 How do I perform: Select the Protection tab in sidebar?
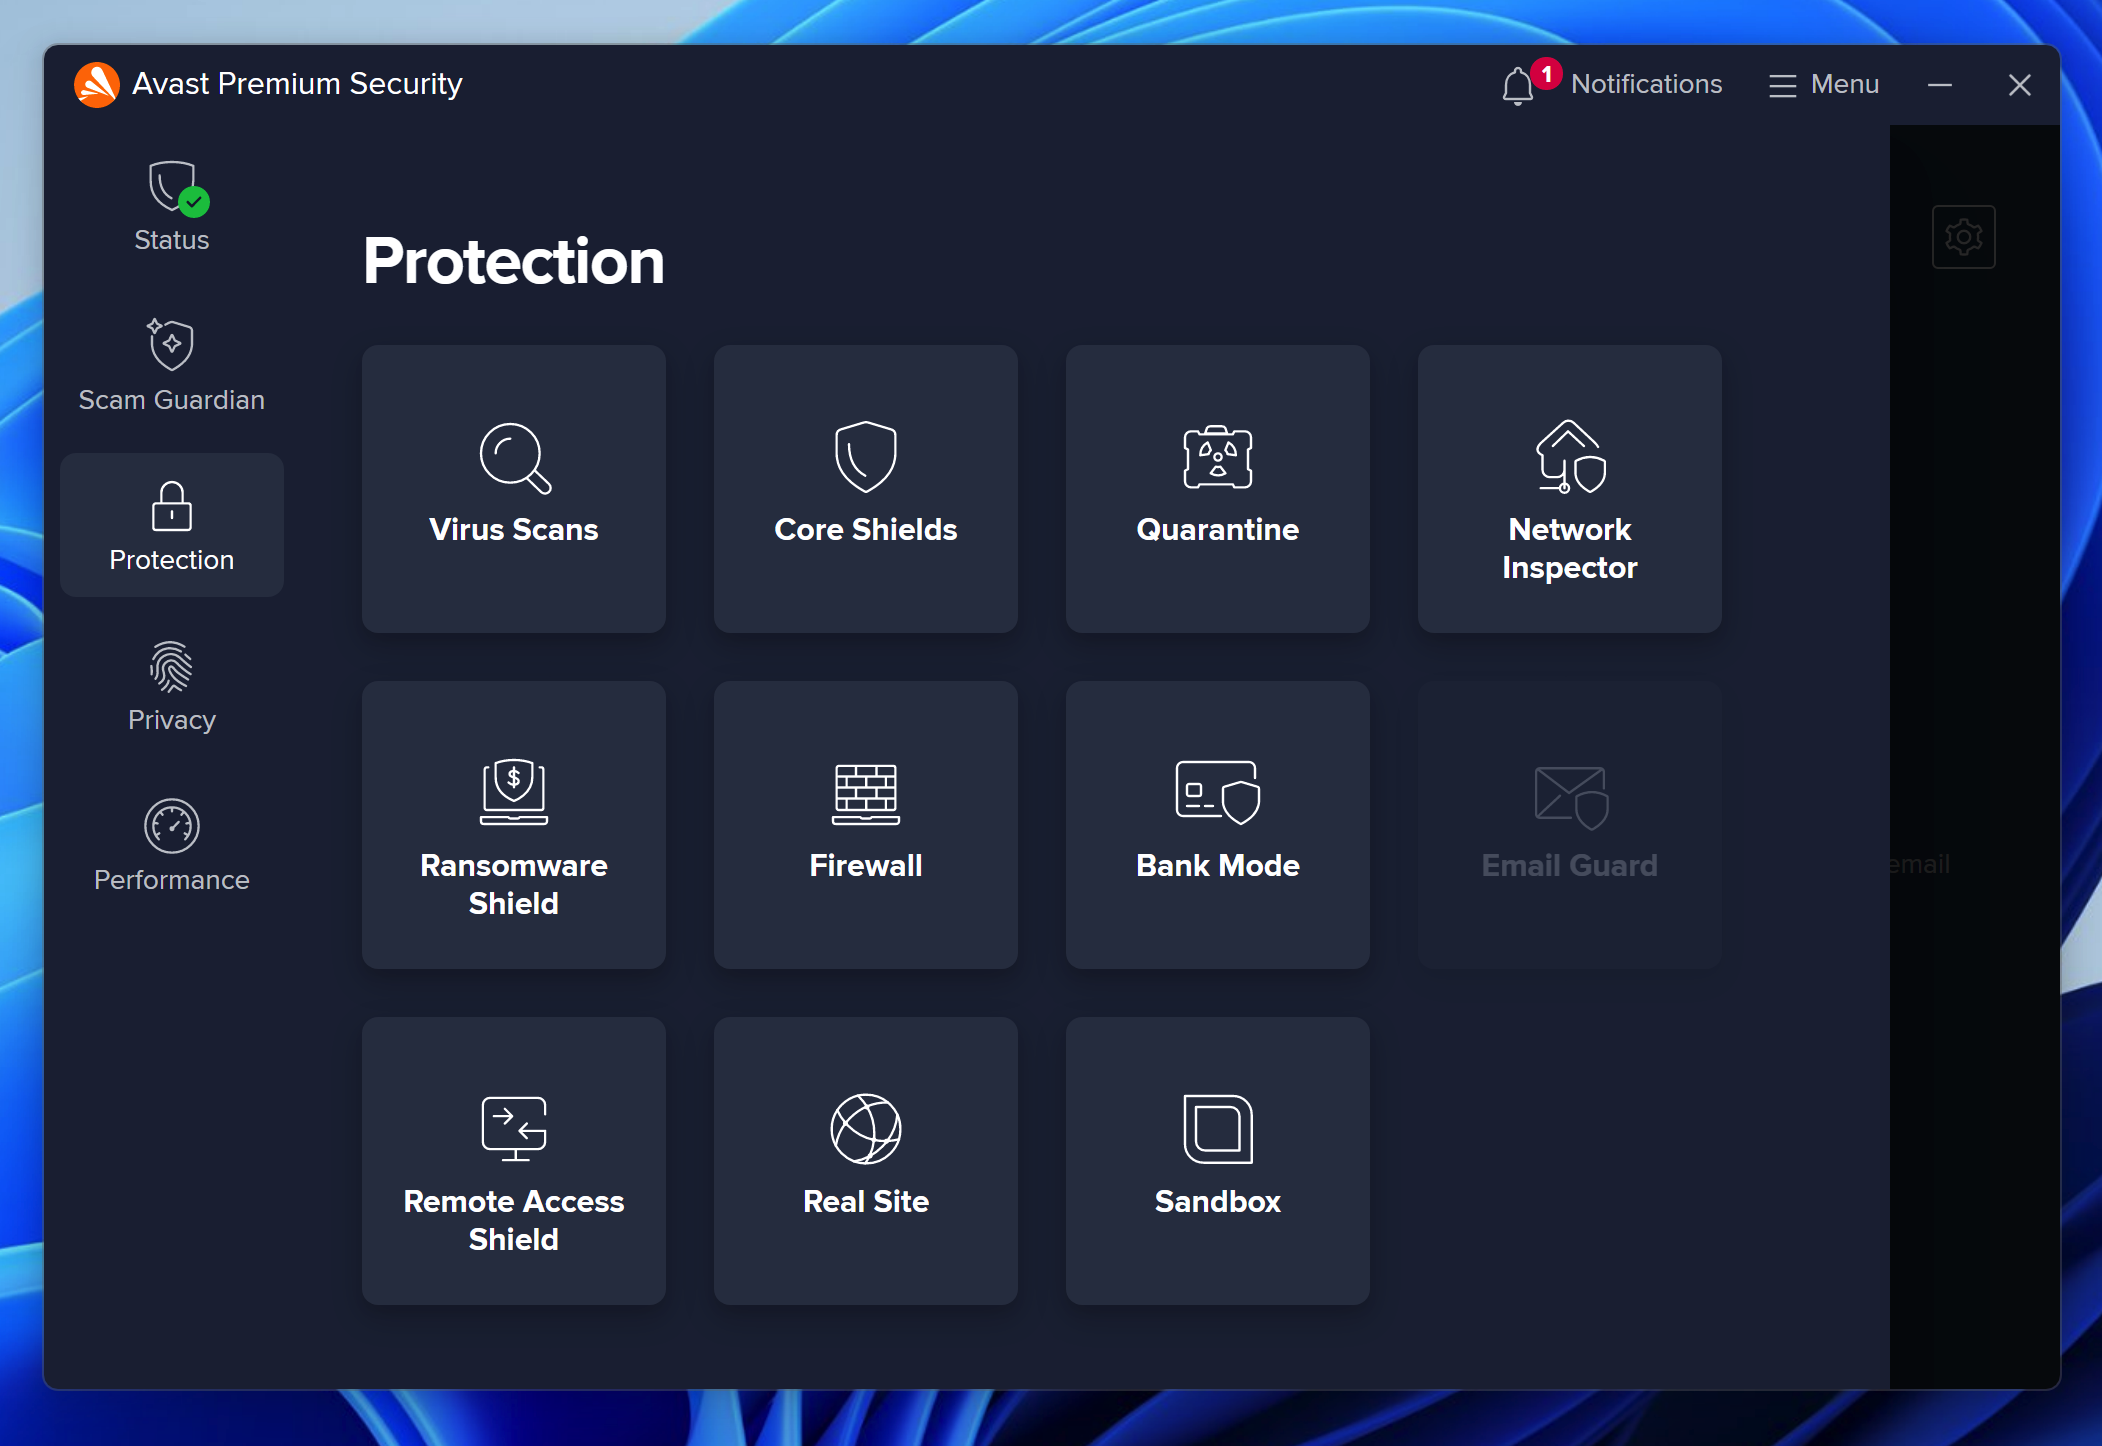172,526
